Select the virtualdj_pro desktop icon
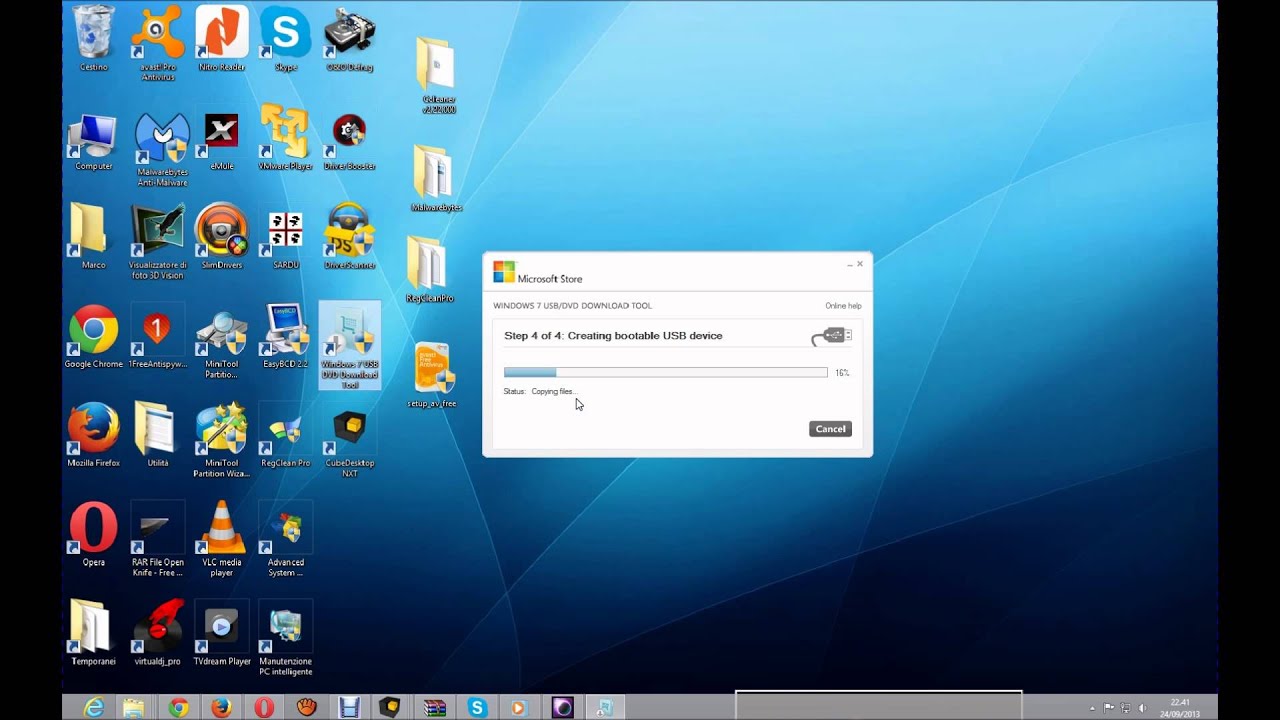This screenshot has height=720, width=1280. click(x=157, y=633)
